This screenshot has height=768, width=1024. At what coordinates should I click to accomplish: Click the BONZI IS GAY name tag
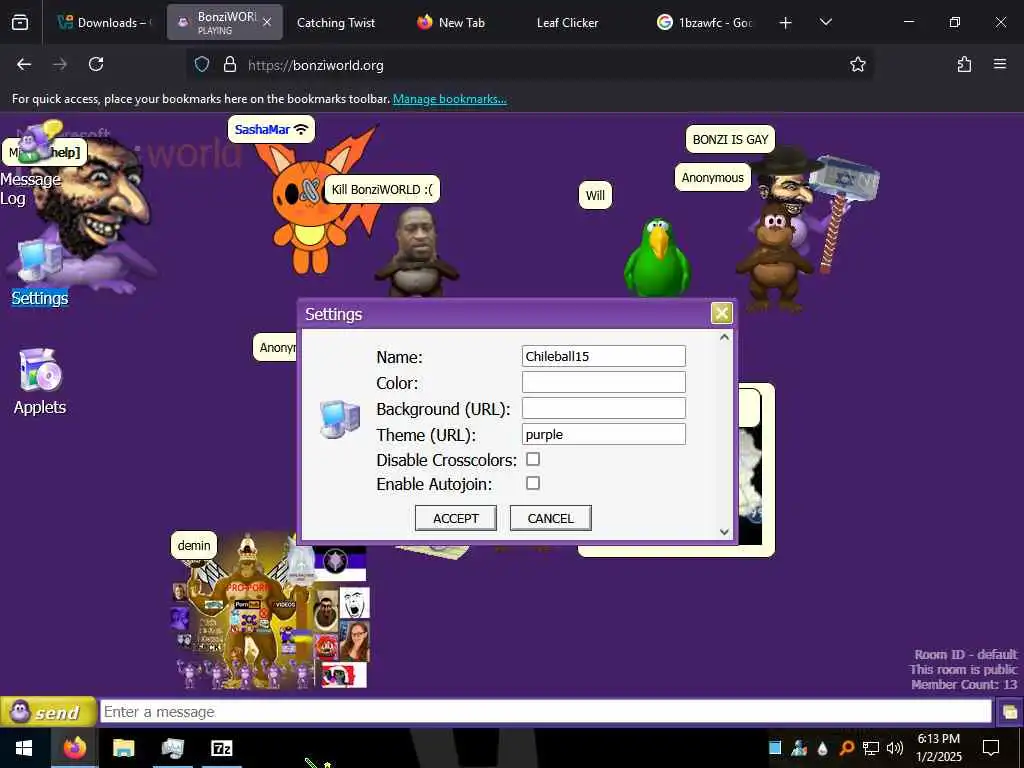730,139
